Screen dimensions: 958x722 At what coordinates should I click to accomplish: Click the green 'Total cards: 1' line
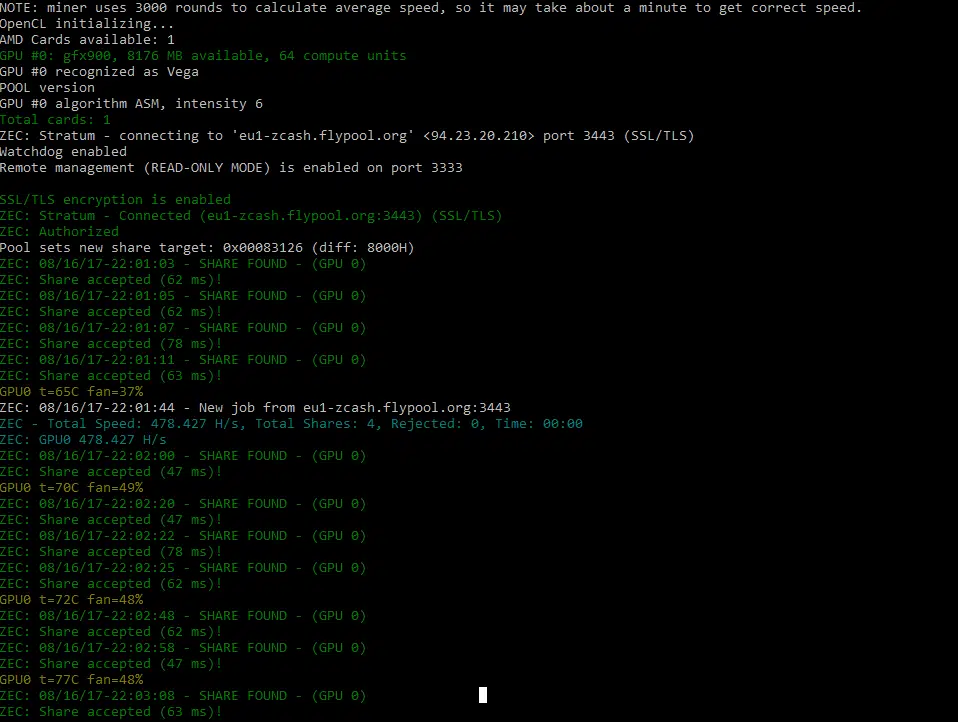55,120
